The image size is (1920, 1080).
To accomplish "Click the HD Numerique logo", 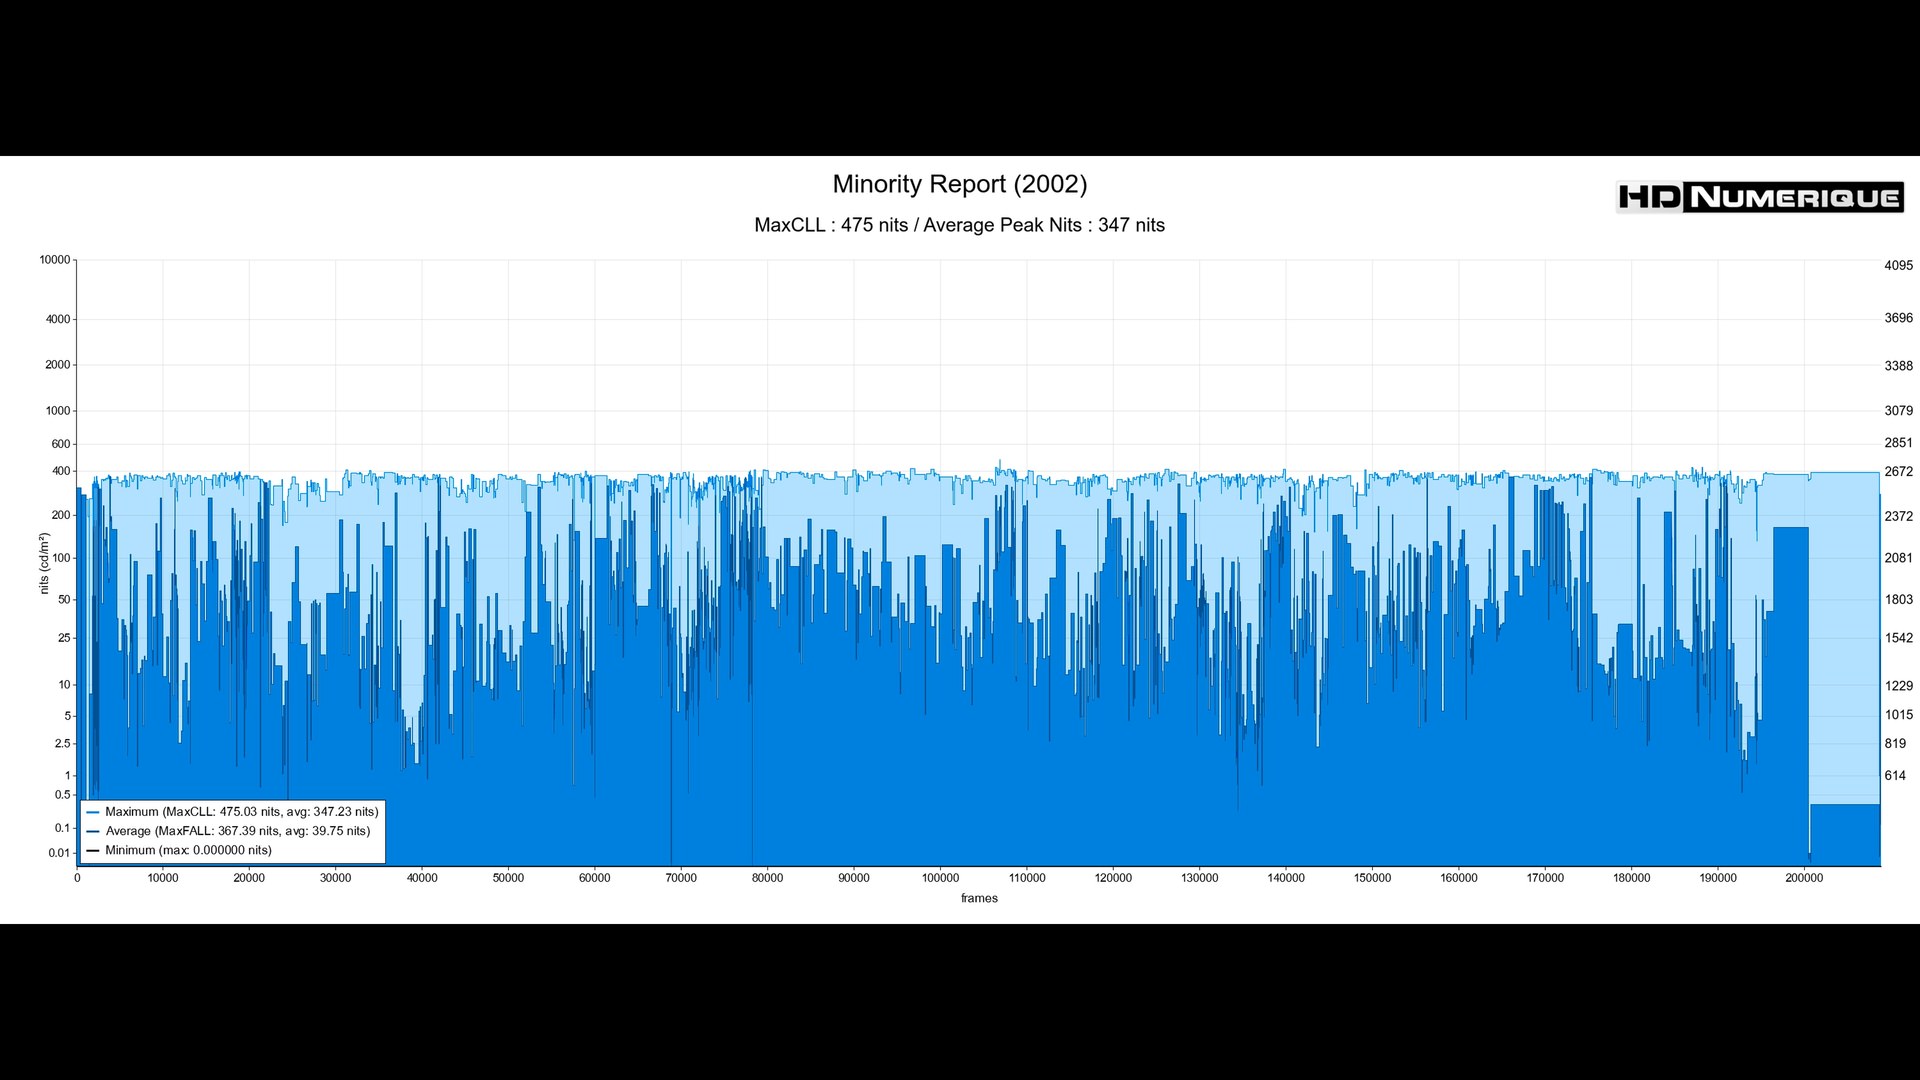I will point(1759,197).
